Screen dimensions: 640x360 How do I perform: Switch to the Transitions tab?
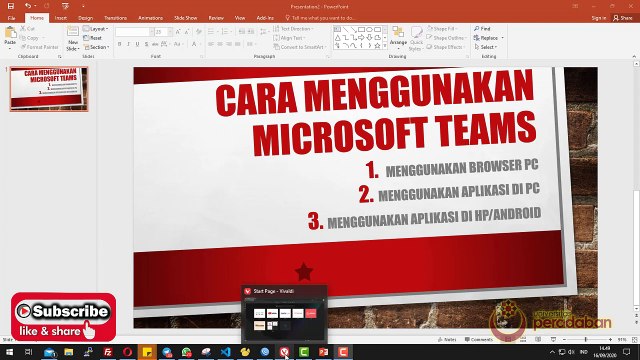[x=115, y=18]
